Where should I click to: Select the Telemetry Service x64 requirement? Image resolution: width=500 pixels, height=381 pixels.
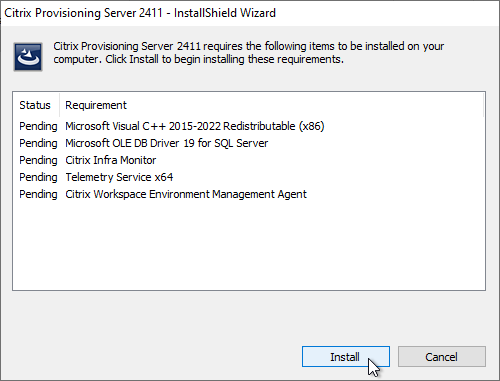(x=119, y=177)
